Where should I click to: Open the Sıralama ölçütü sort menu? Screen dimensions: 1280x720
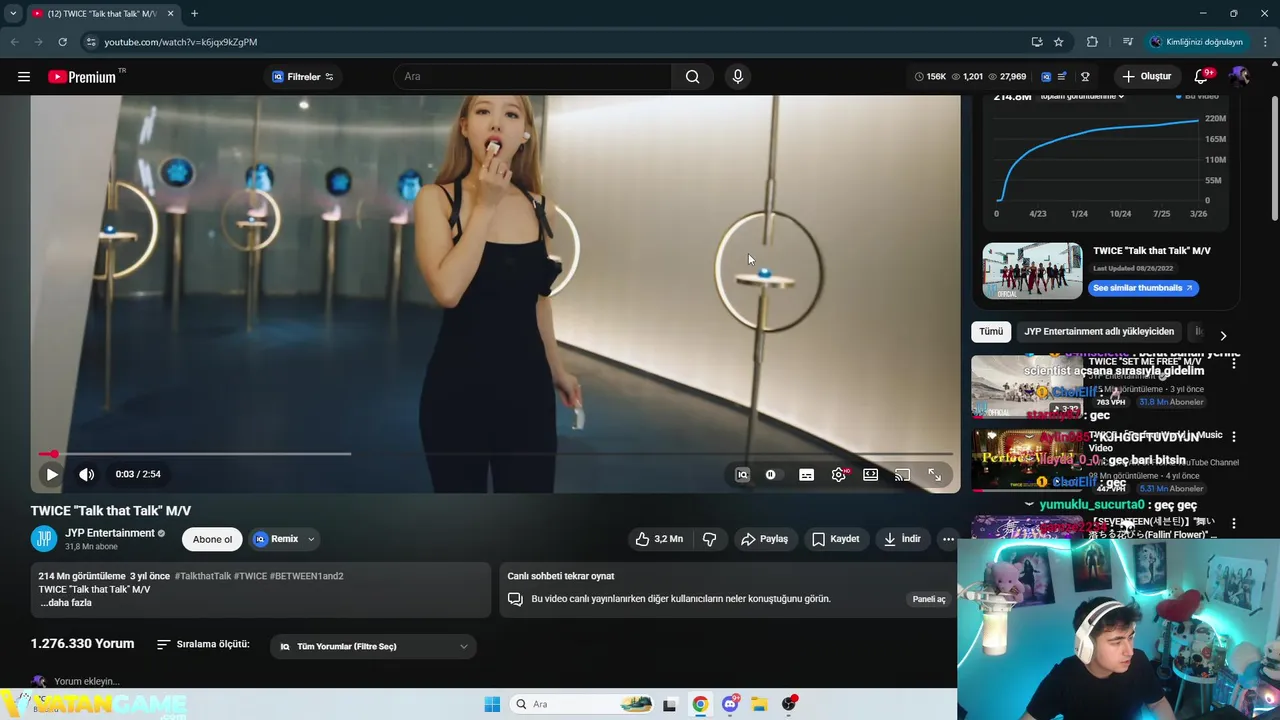click(203, 645)
